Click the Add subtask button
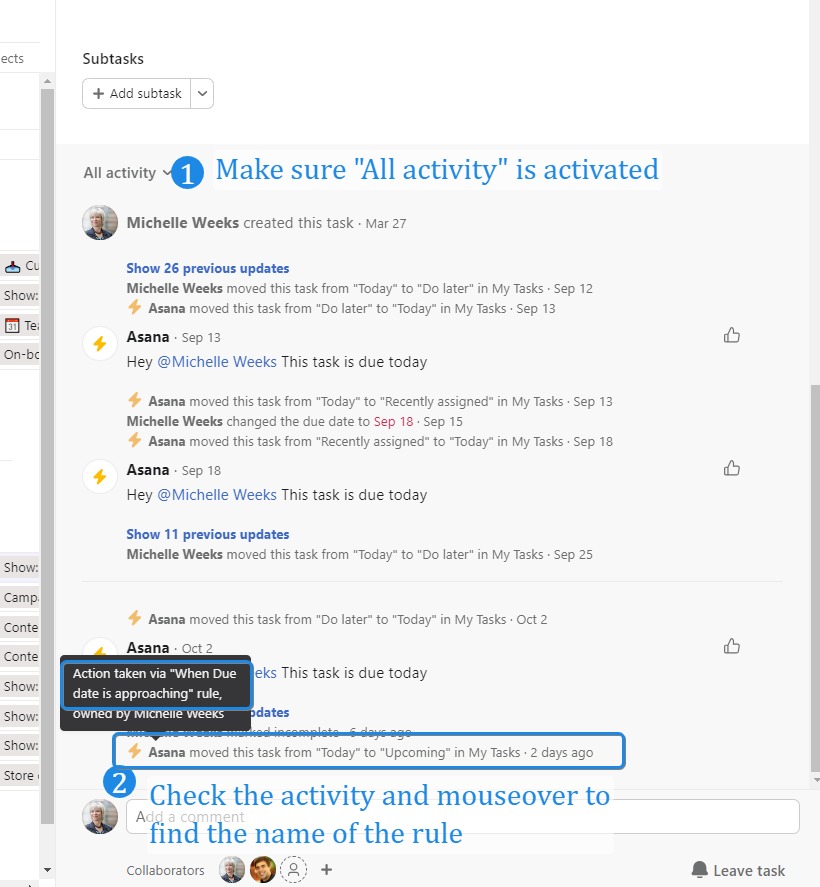This screenshot has width=820, height=887. tap(137, 93)
